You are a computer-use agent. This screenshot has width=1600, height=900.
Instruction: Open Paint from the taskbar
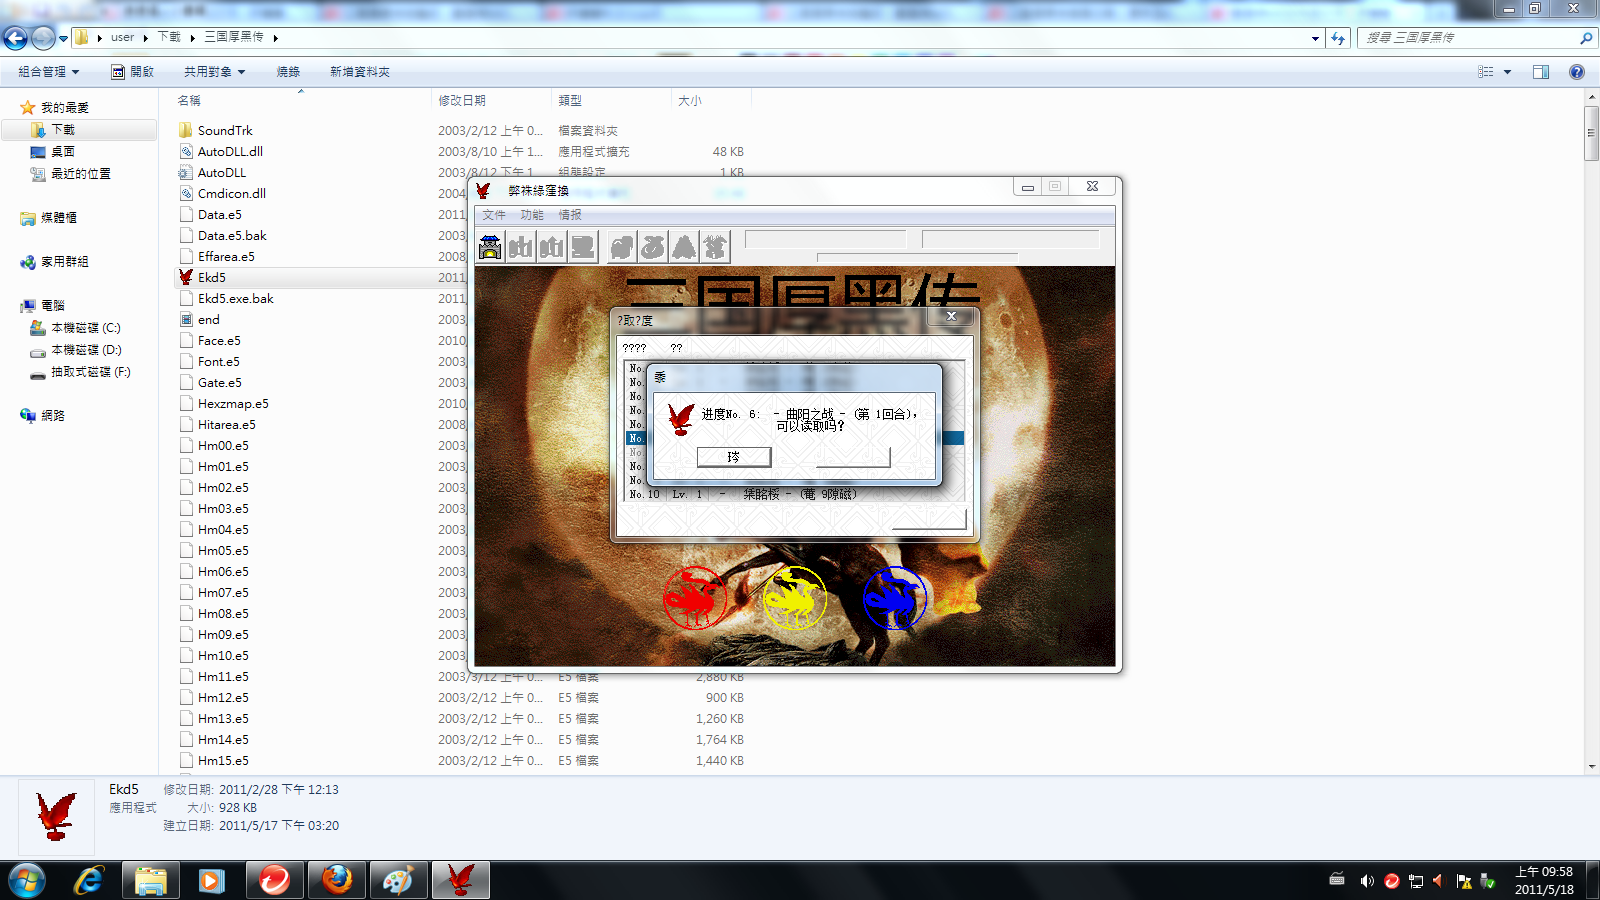point(398,880)
